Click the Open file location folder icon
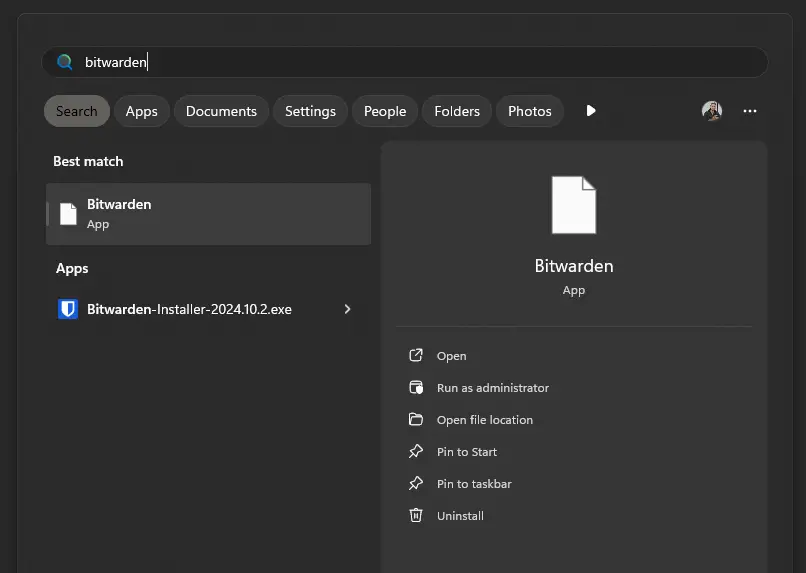806x573 pixels. pos(416,419)
